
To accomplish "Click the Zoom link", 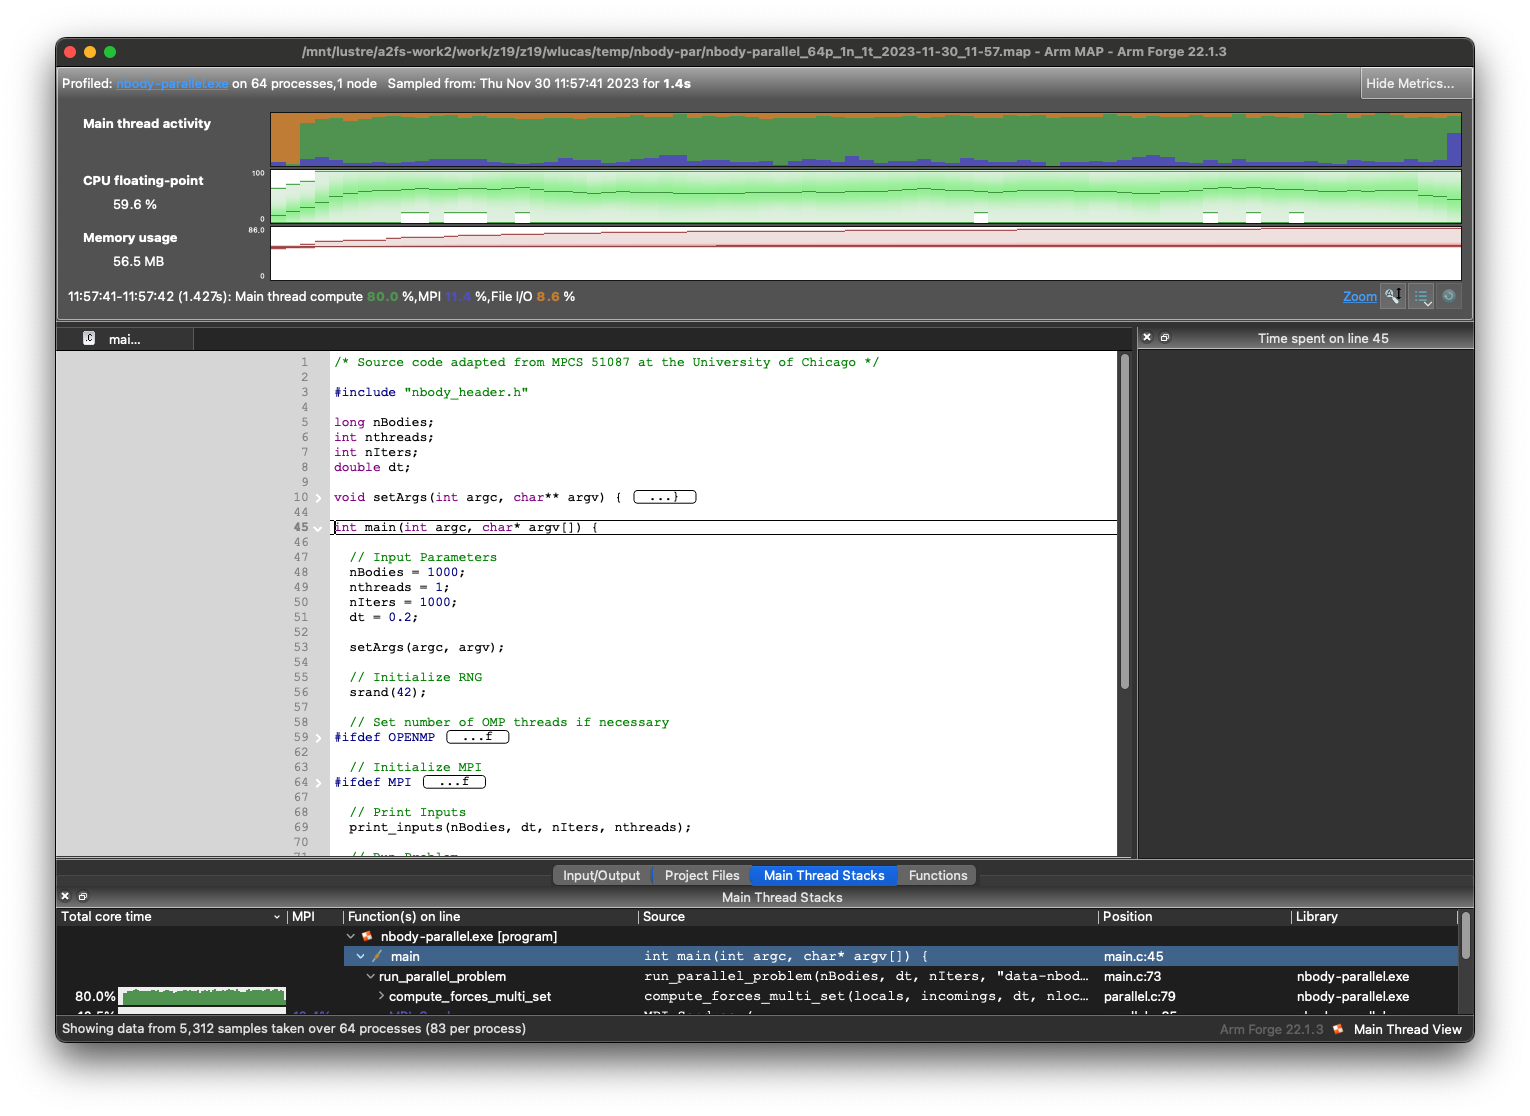I will [x=1359, y=297].
